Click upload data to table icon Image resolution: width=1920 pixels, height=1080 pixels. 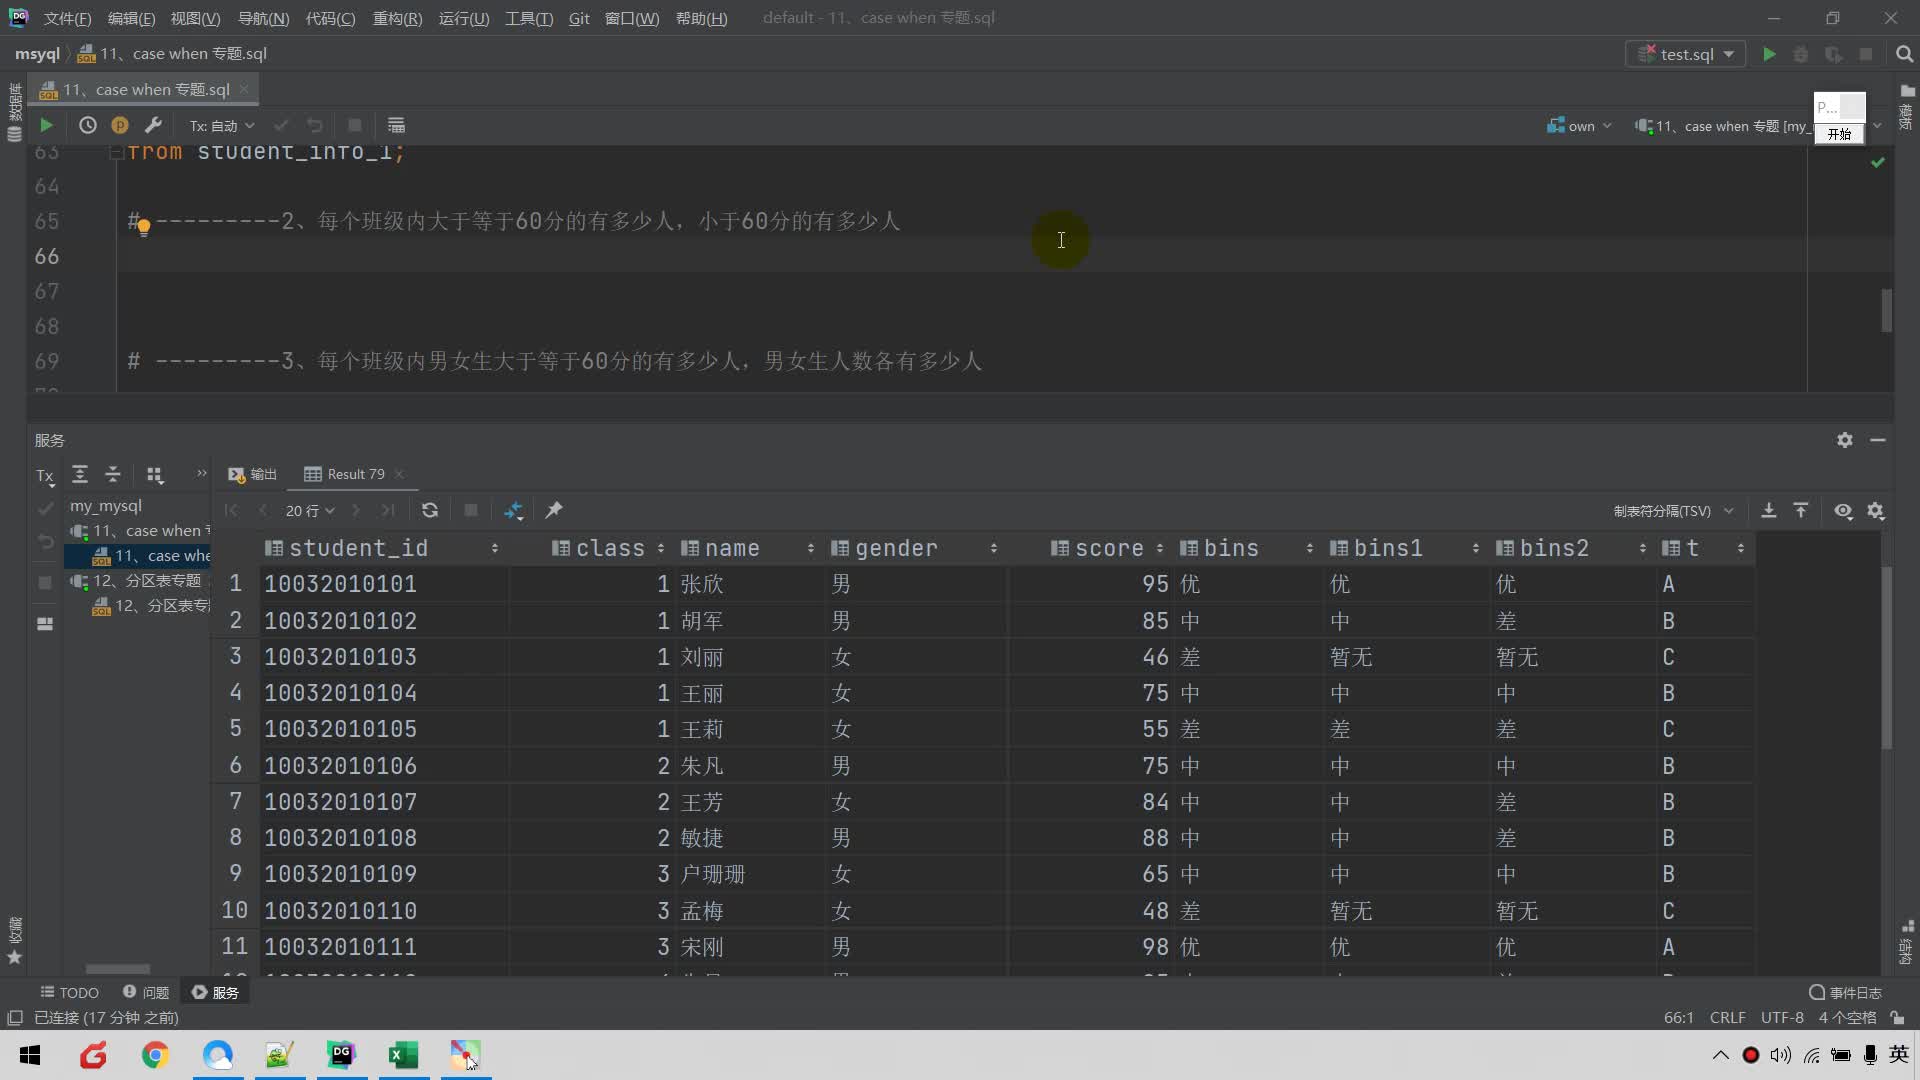pos(1801,510)
